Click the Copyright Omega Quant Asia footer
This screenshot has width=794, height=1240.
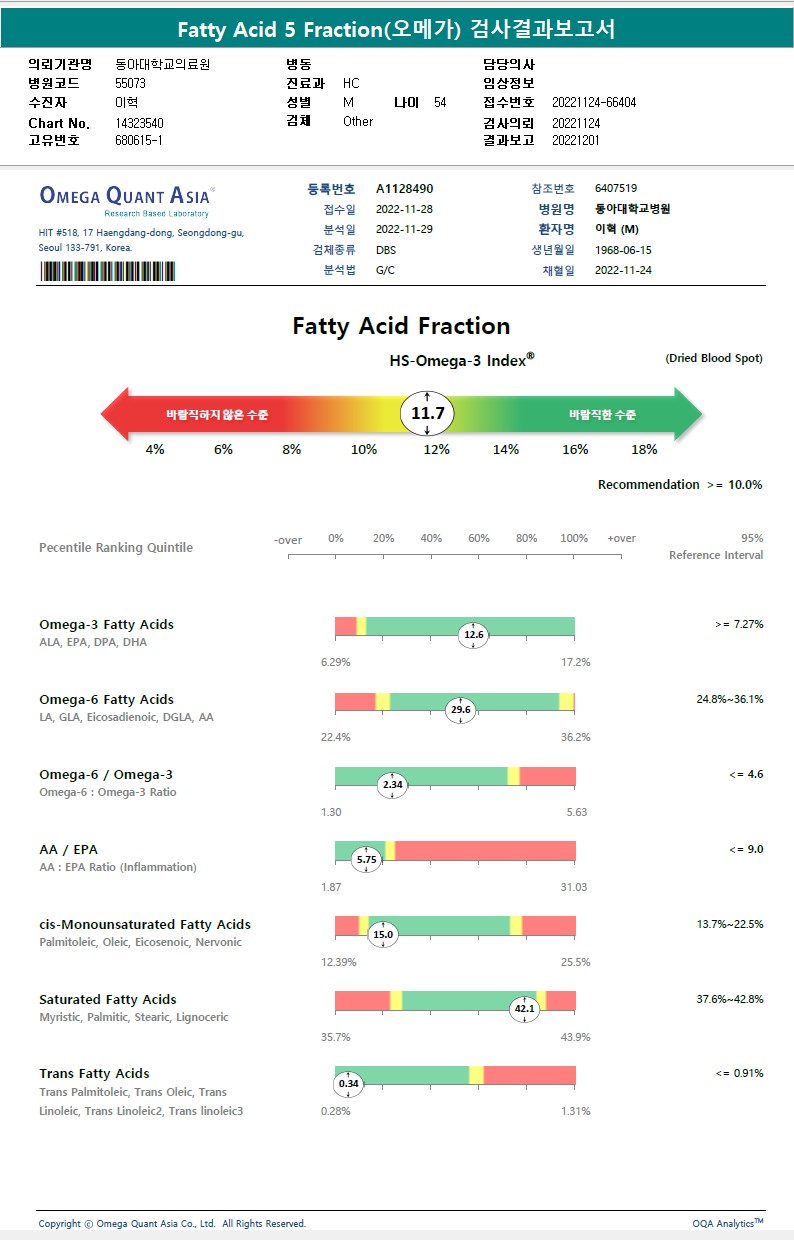[x=172, y=1223]
